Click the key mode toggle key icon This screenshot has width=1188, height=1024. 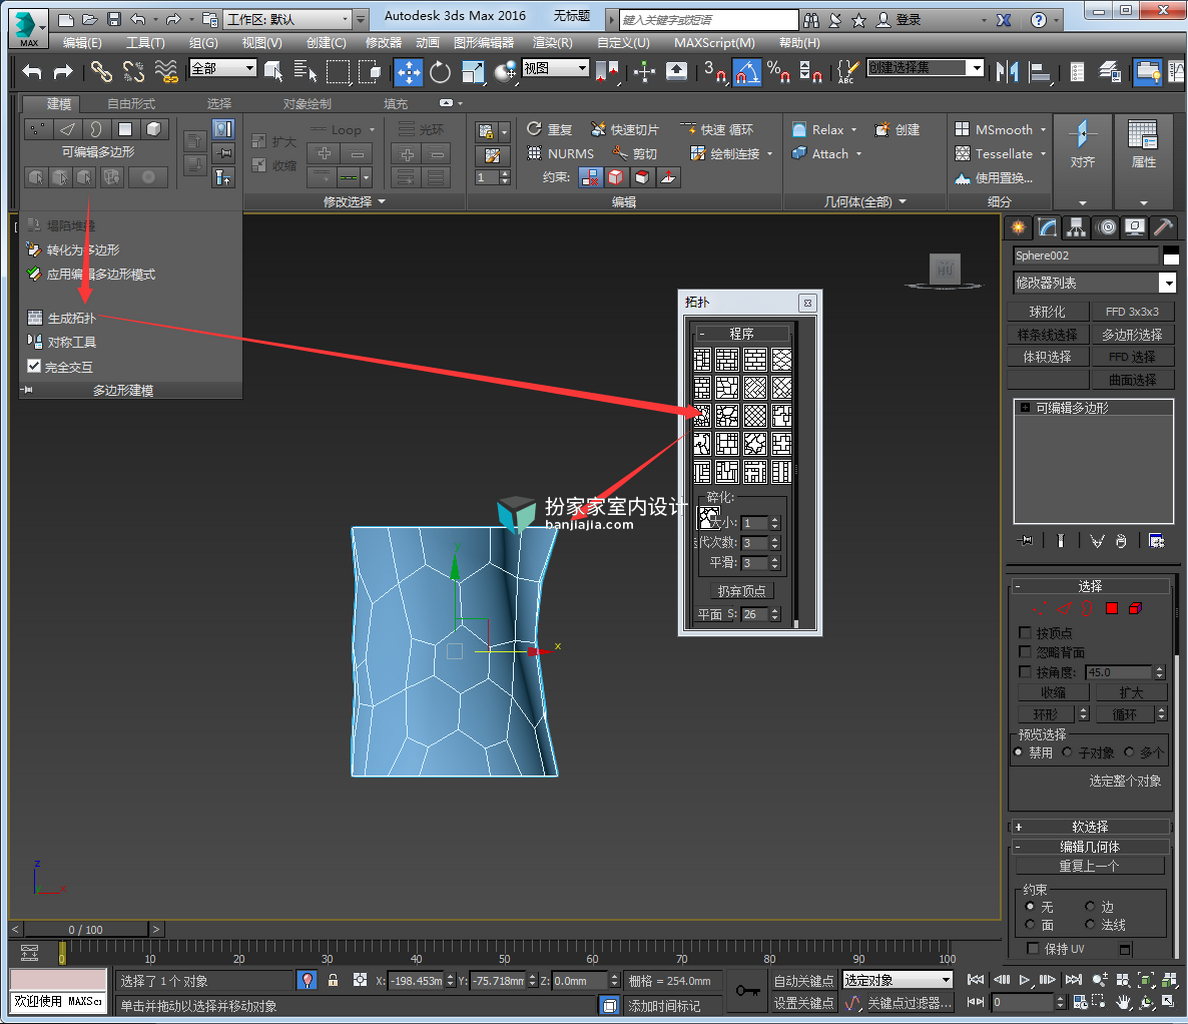[x=748, y=991]
